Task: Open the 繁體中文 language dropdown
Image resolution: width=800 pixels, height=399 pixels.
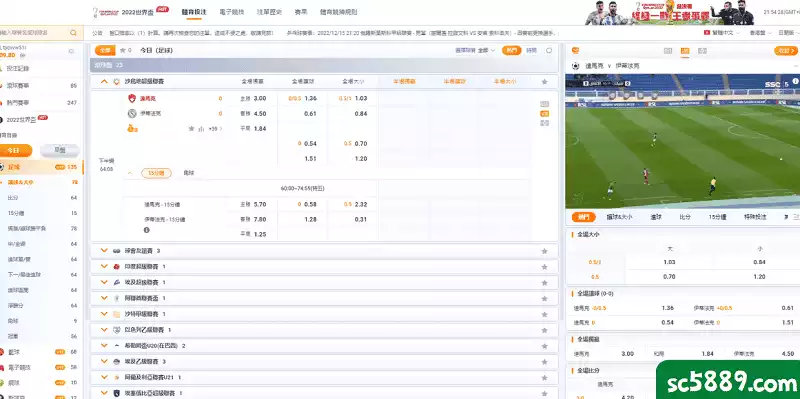Action: [x=721, y=32]
